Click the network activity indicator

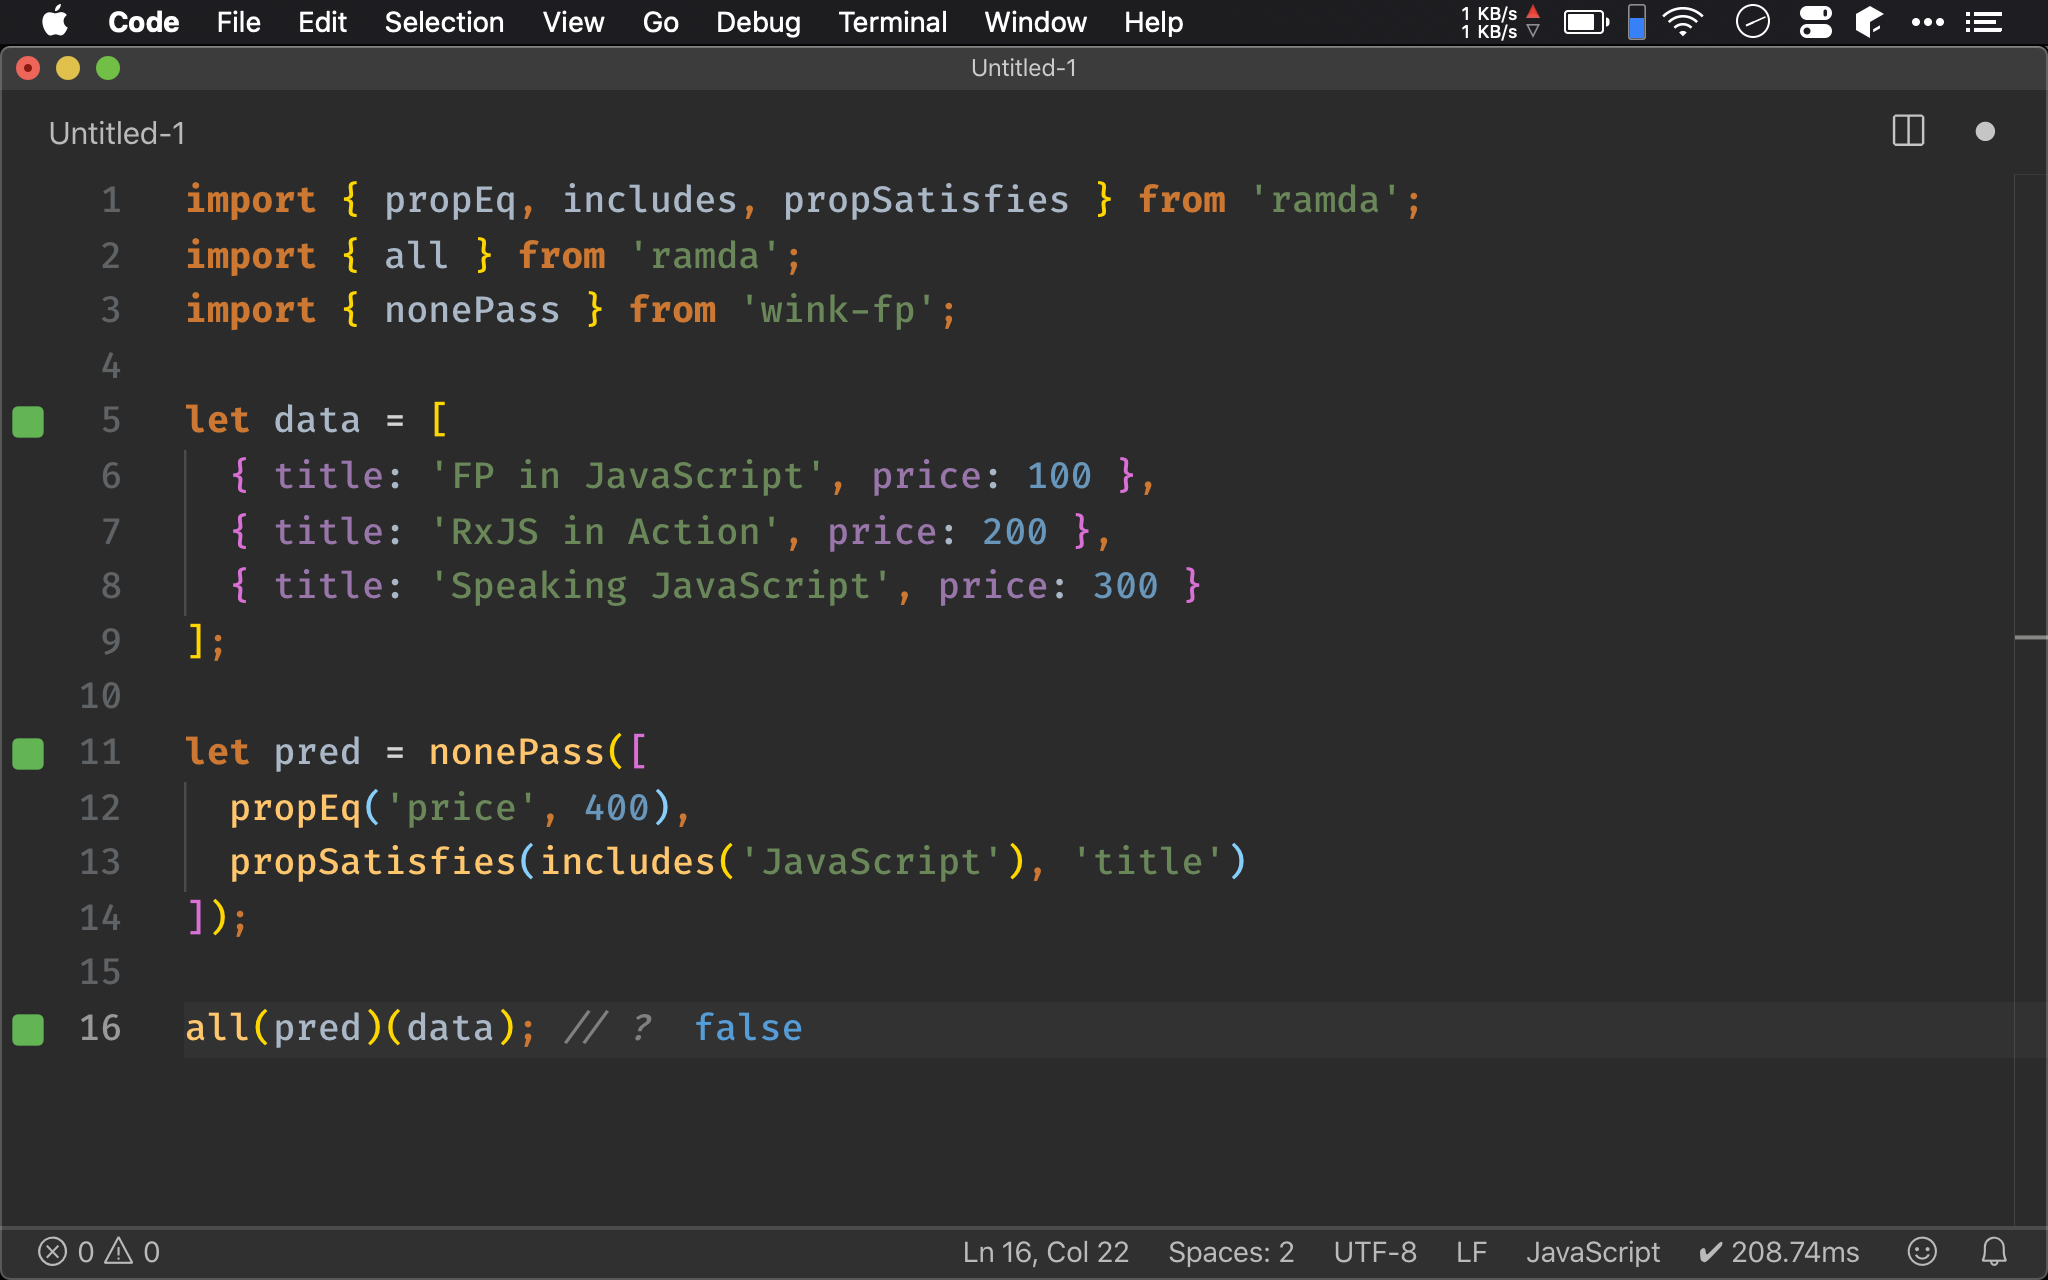[x=1498, y=22]
